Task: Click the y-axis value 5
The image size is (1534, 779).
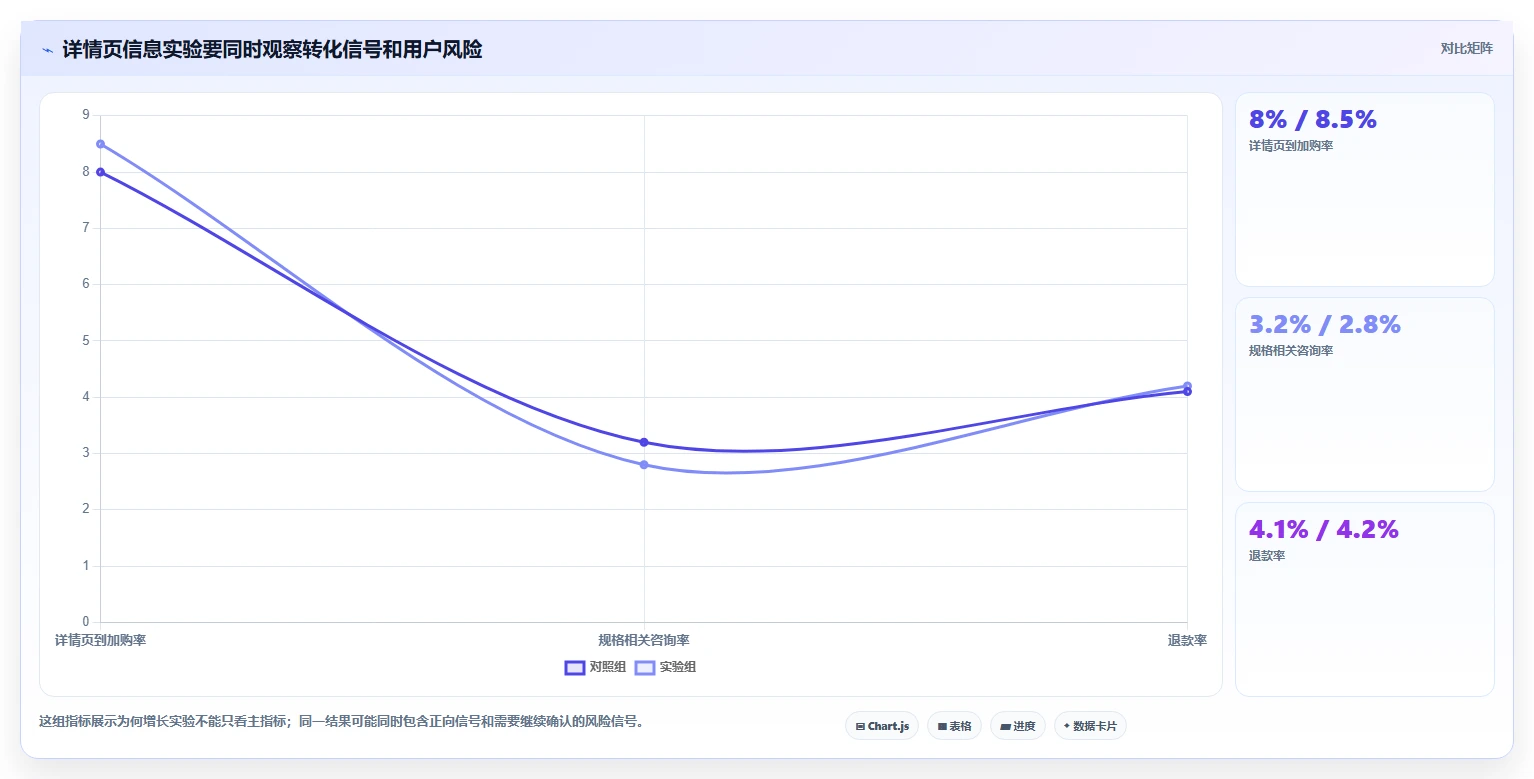Action: 86,340
